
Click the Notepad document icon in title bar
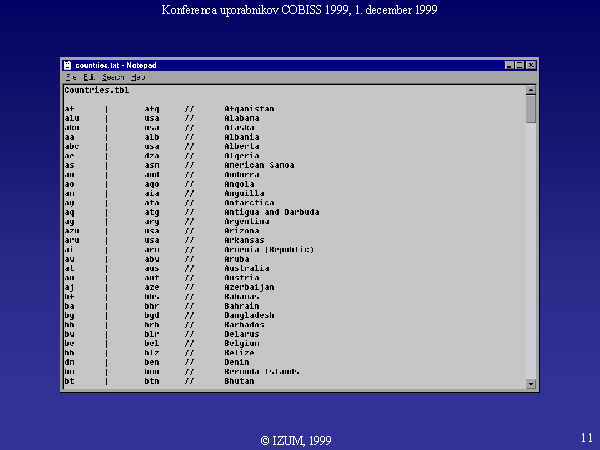pyautogui.click(x=68, y=65)
